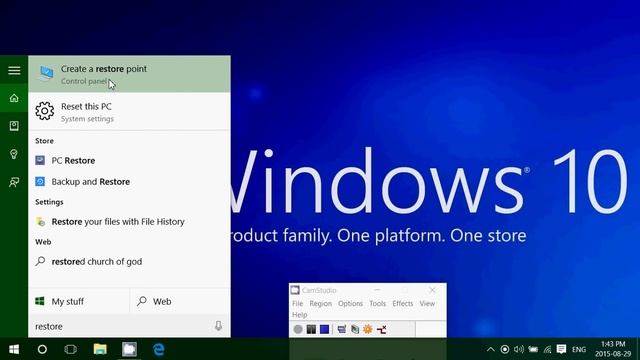Click the CamStudio Pause button
640x360 pixels.
pos(311,329)
